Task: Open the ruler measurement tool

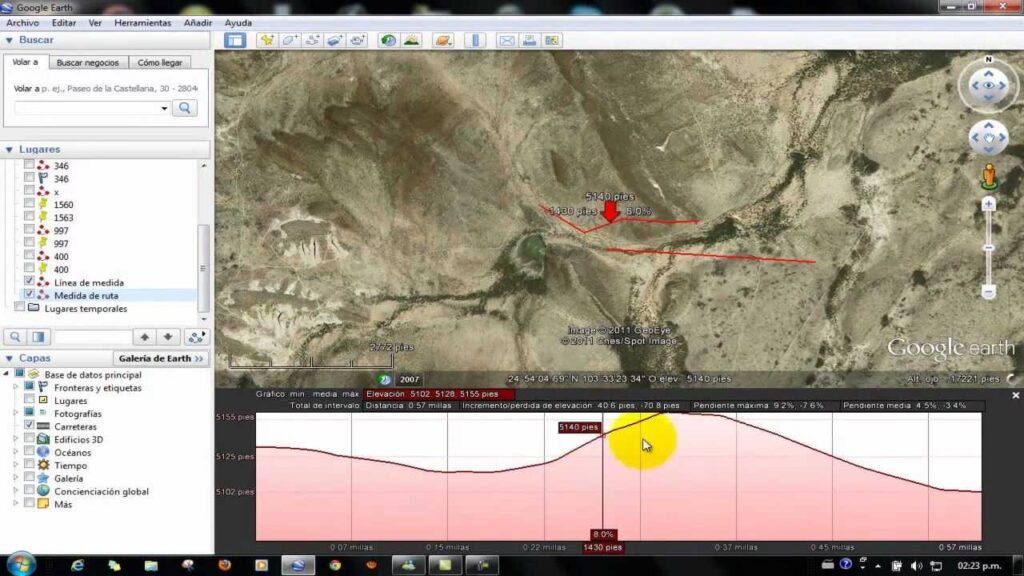Action: pyautogui.click(x=475, y=41)
